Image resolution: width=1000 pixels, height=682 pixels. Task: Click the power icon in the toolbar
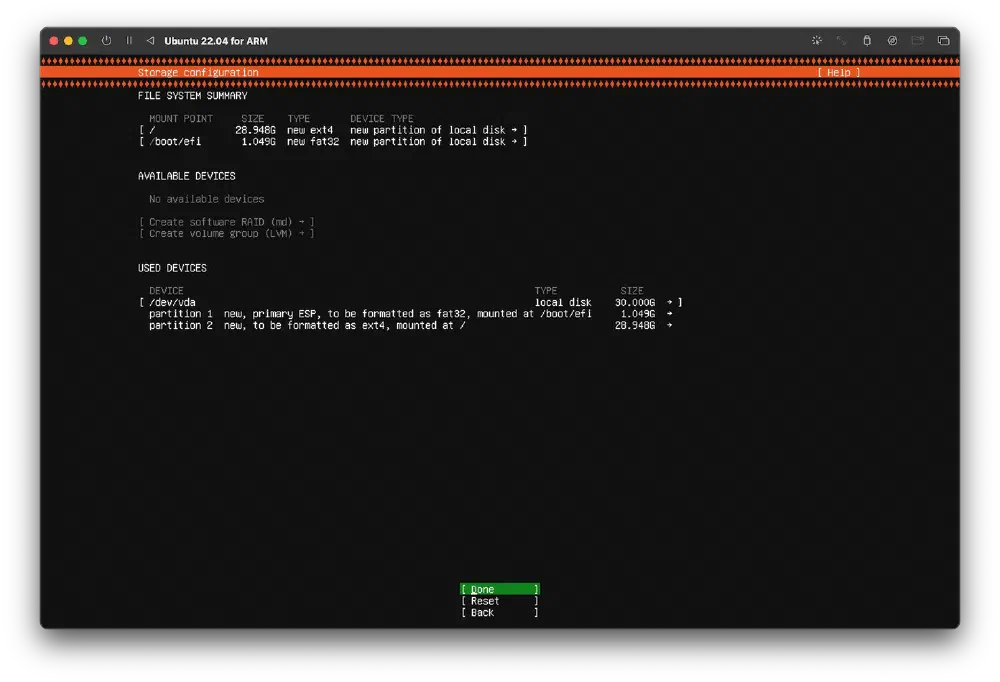tap(105, 41)
